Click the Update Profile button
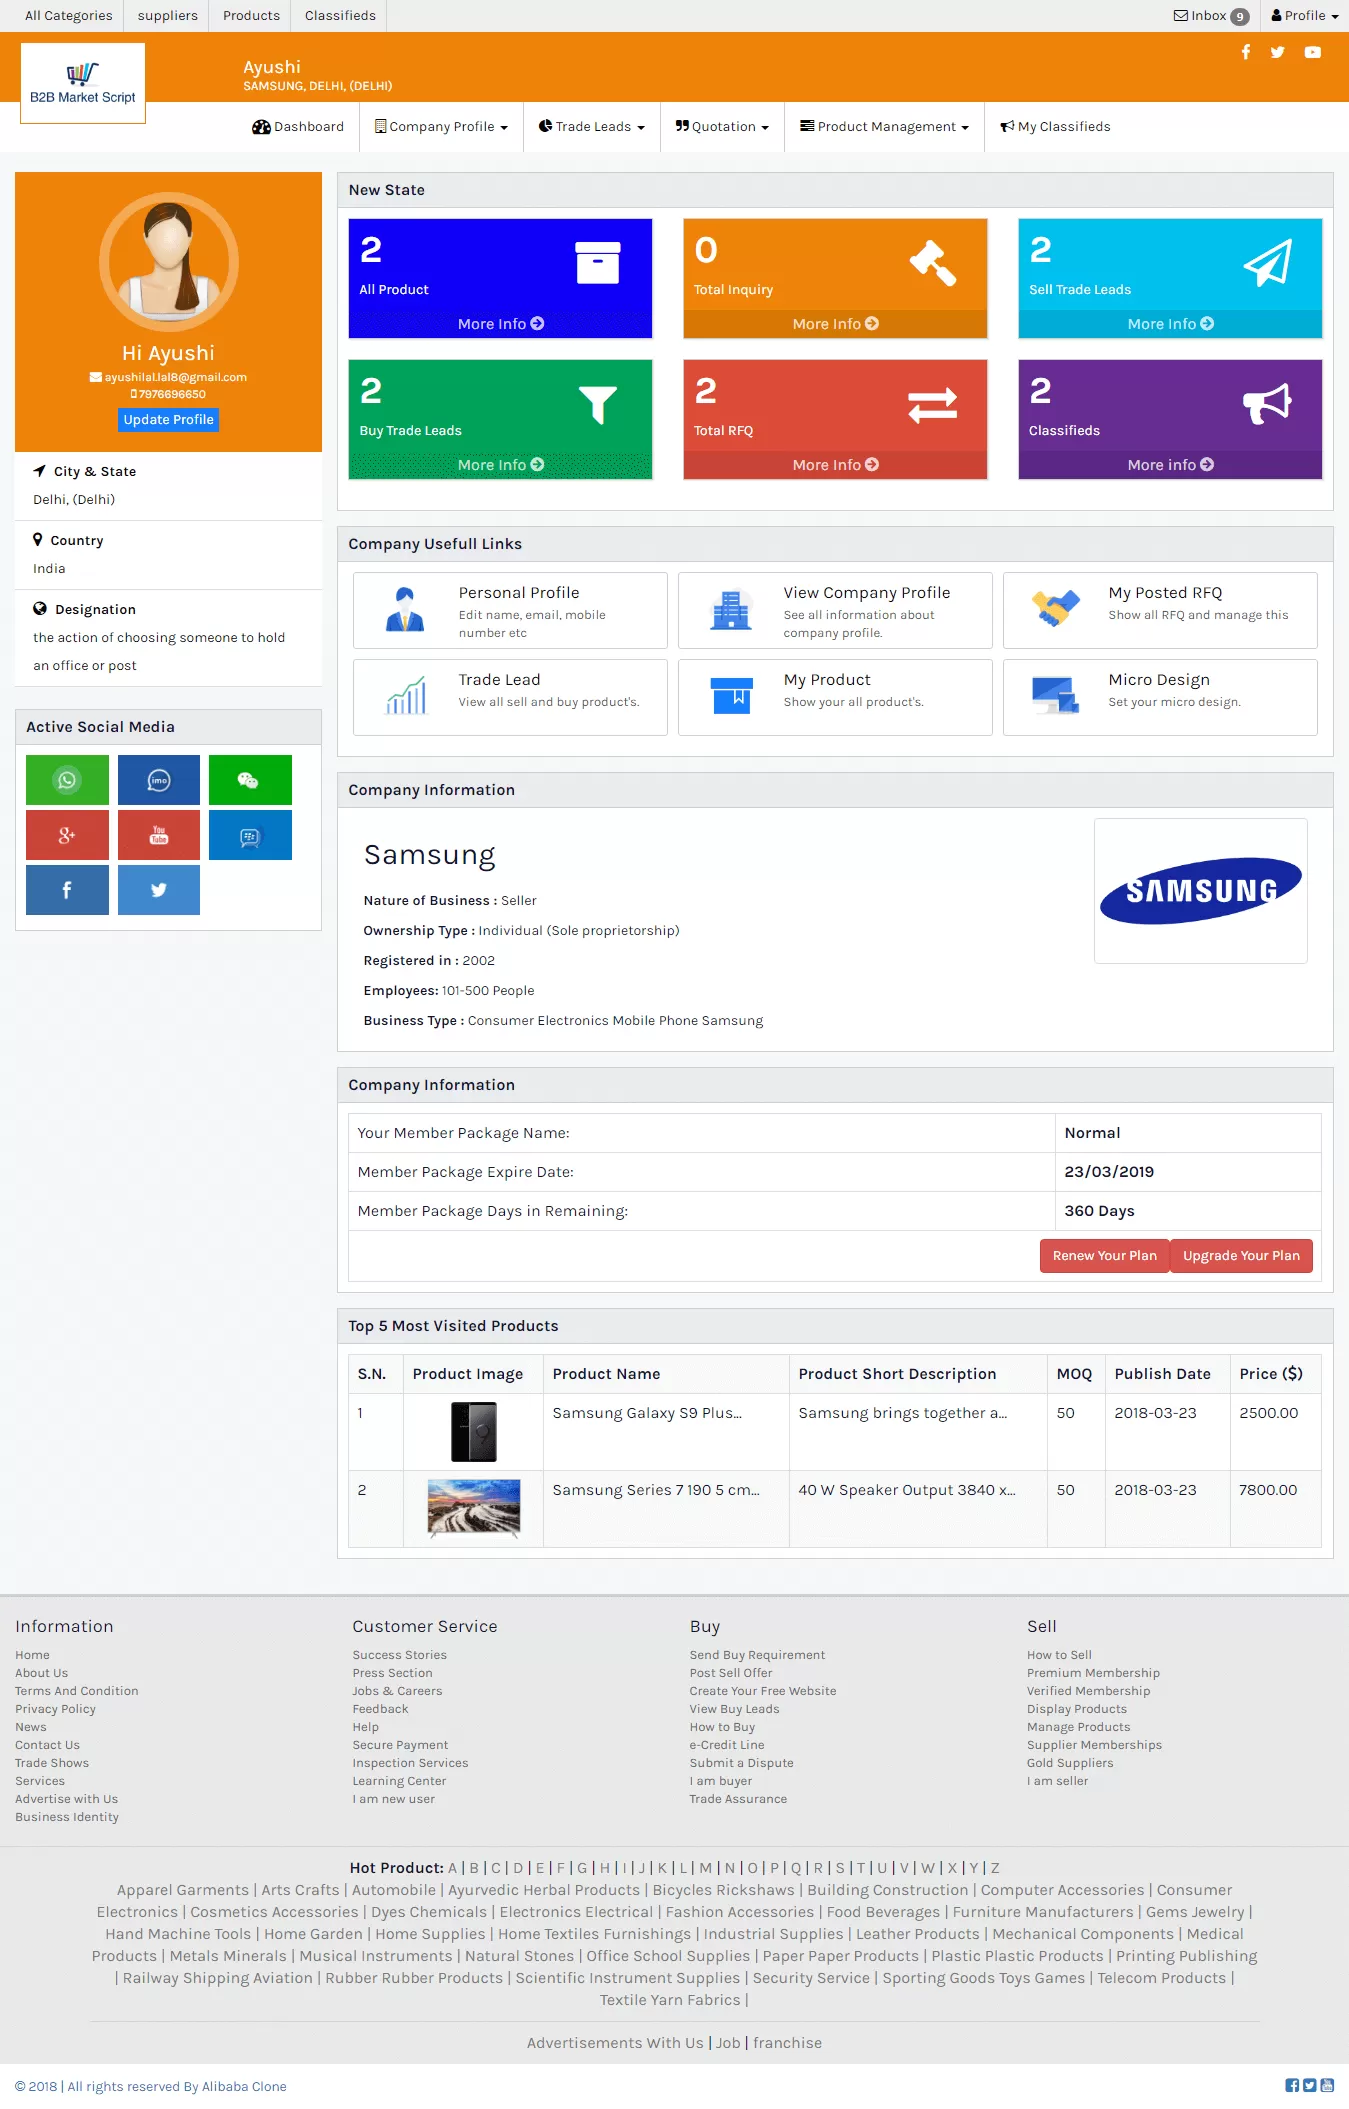1349x2109 pixels. [x=169, y=420]
